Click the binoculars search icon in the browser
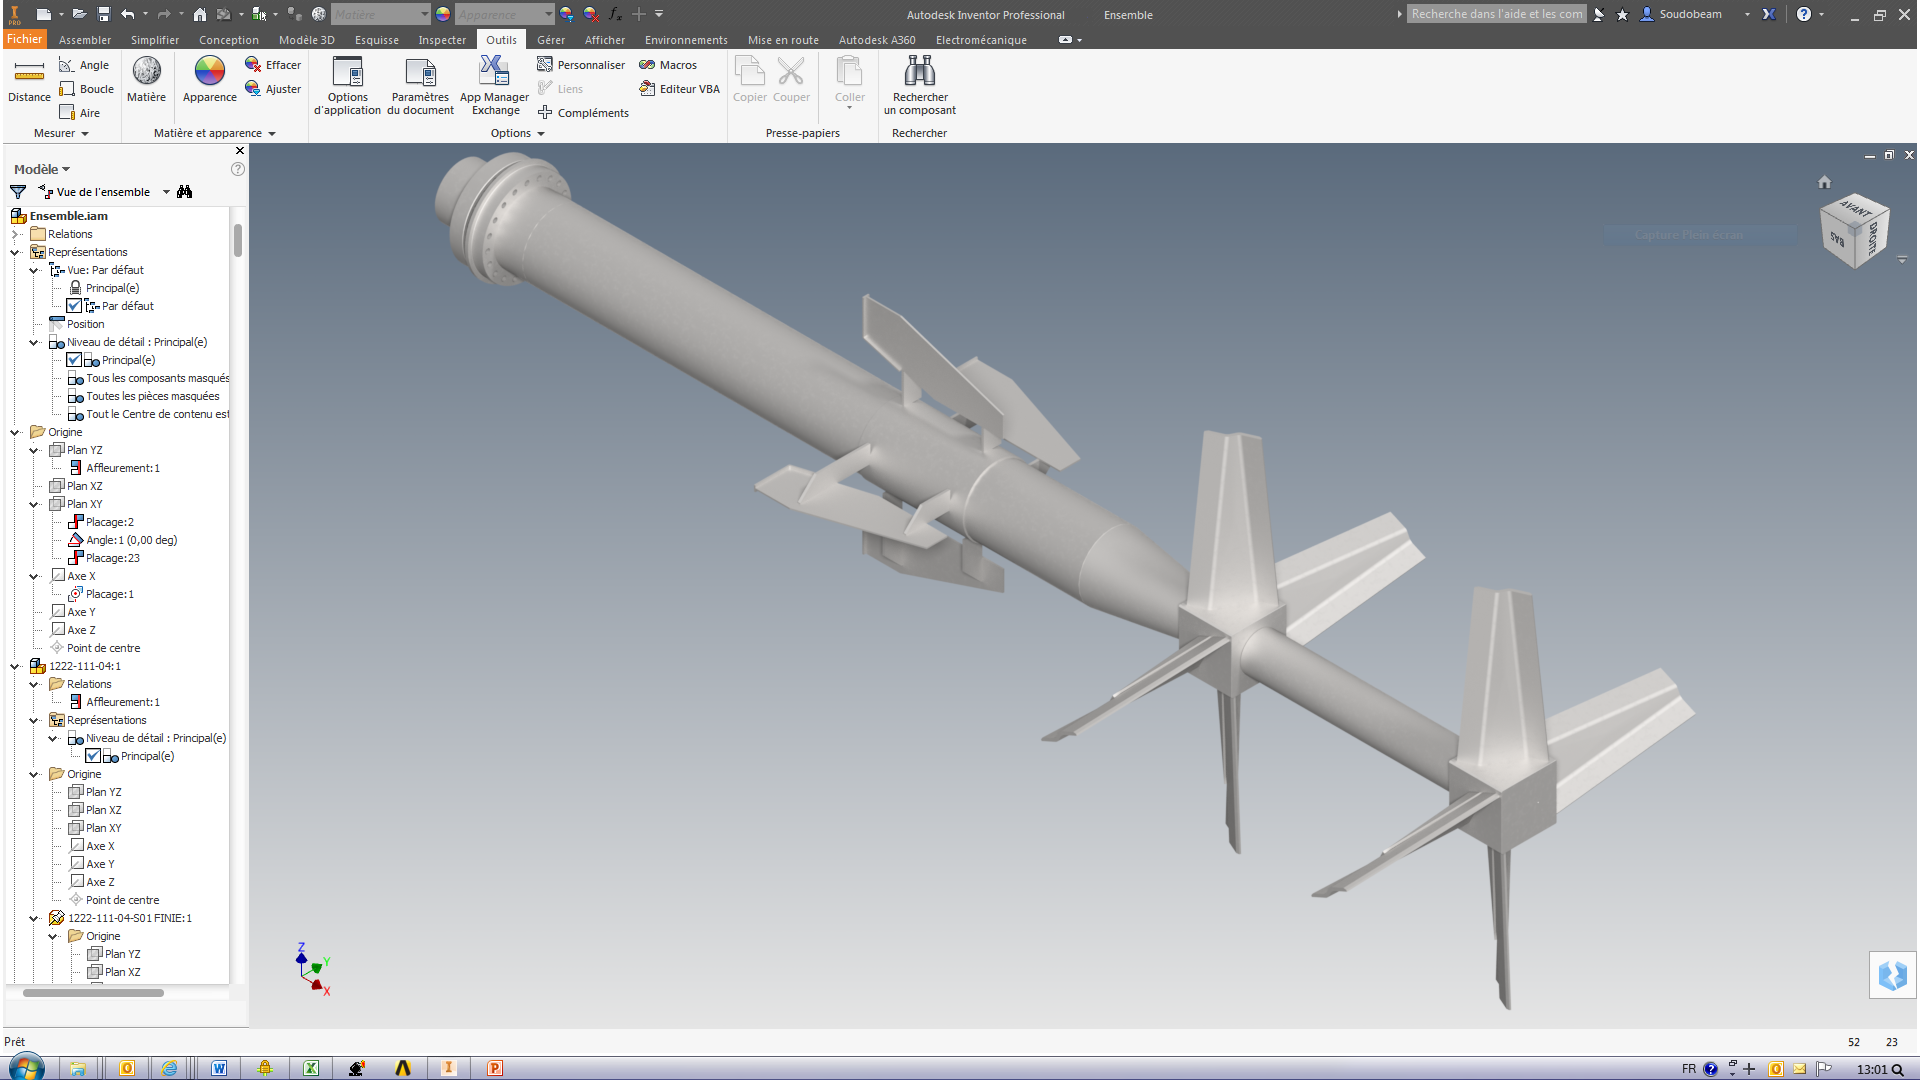 (185, 192)
